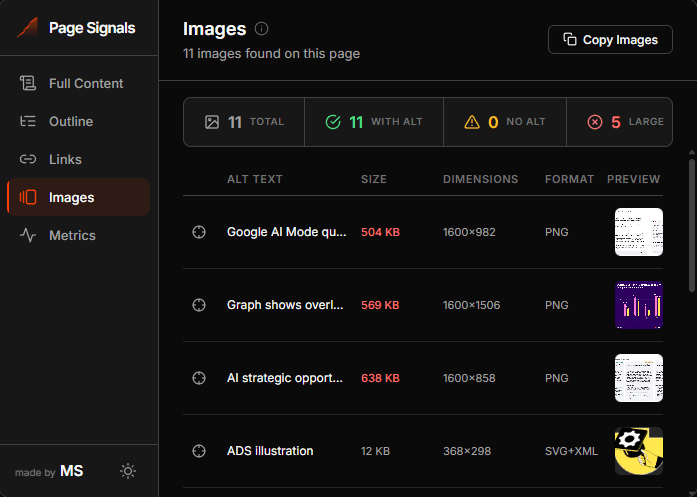Viewport: 697px width, 497px height.
Task: Open the purple graph preview thumbnail
Action: point(639,305)
